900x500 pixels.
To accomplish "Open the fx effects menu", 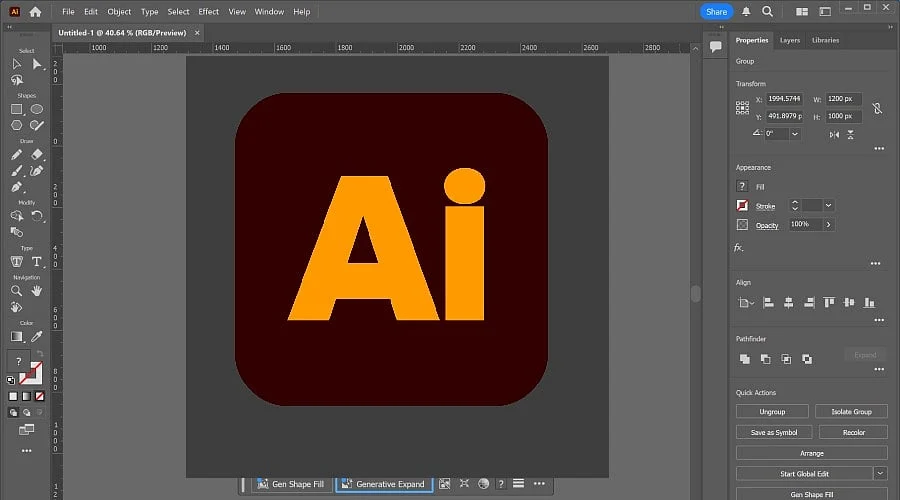I will [739, 248].
